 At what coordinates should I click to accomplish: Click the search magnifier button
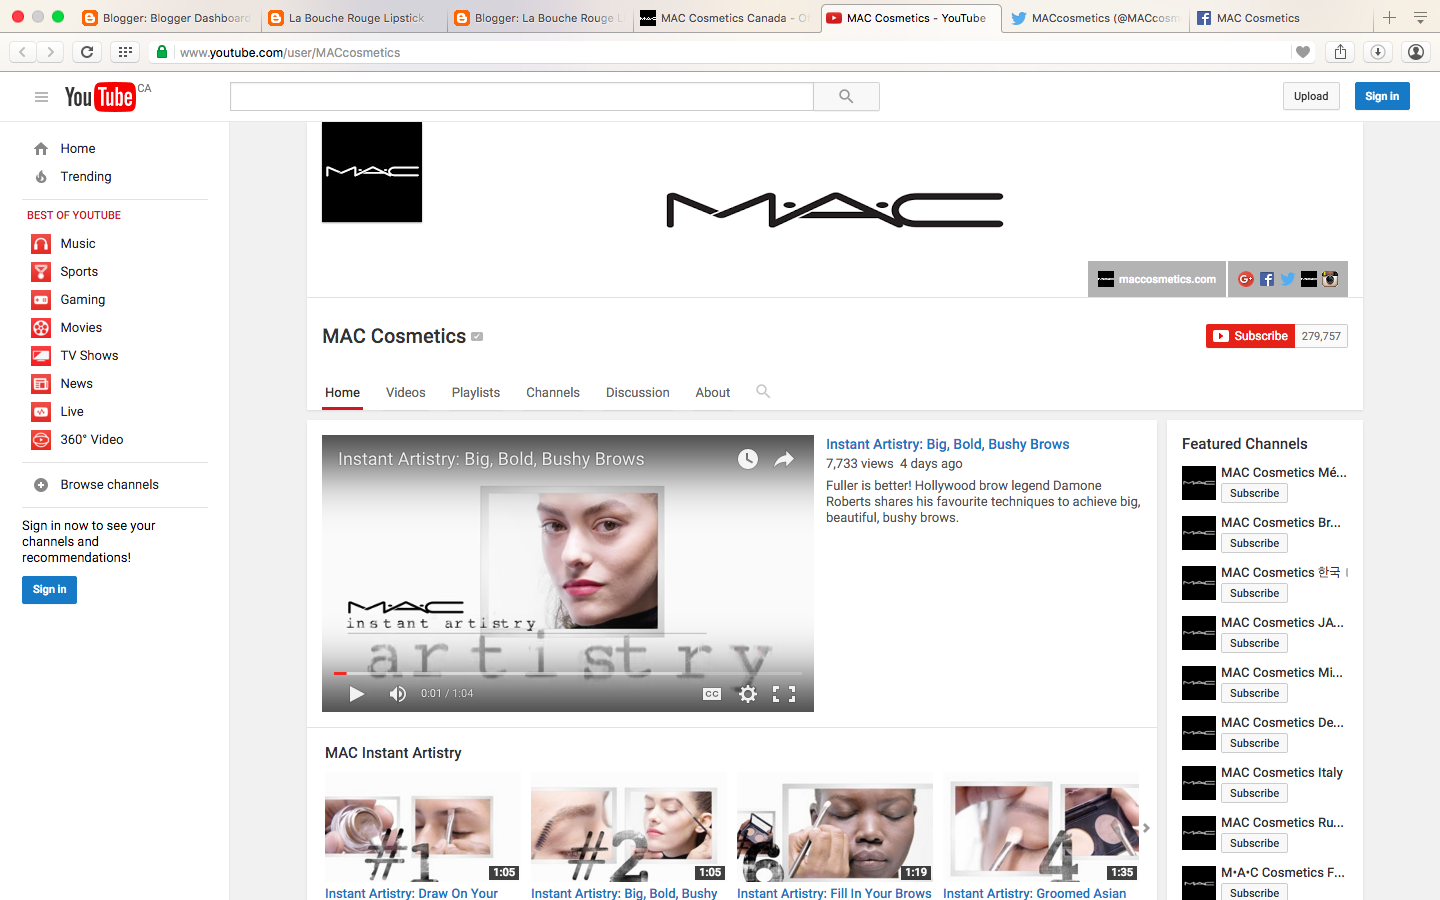tap(846, 97)
